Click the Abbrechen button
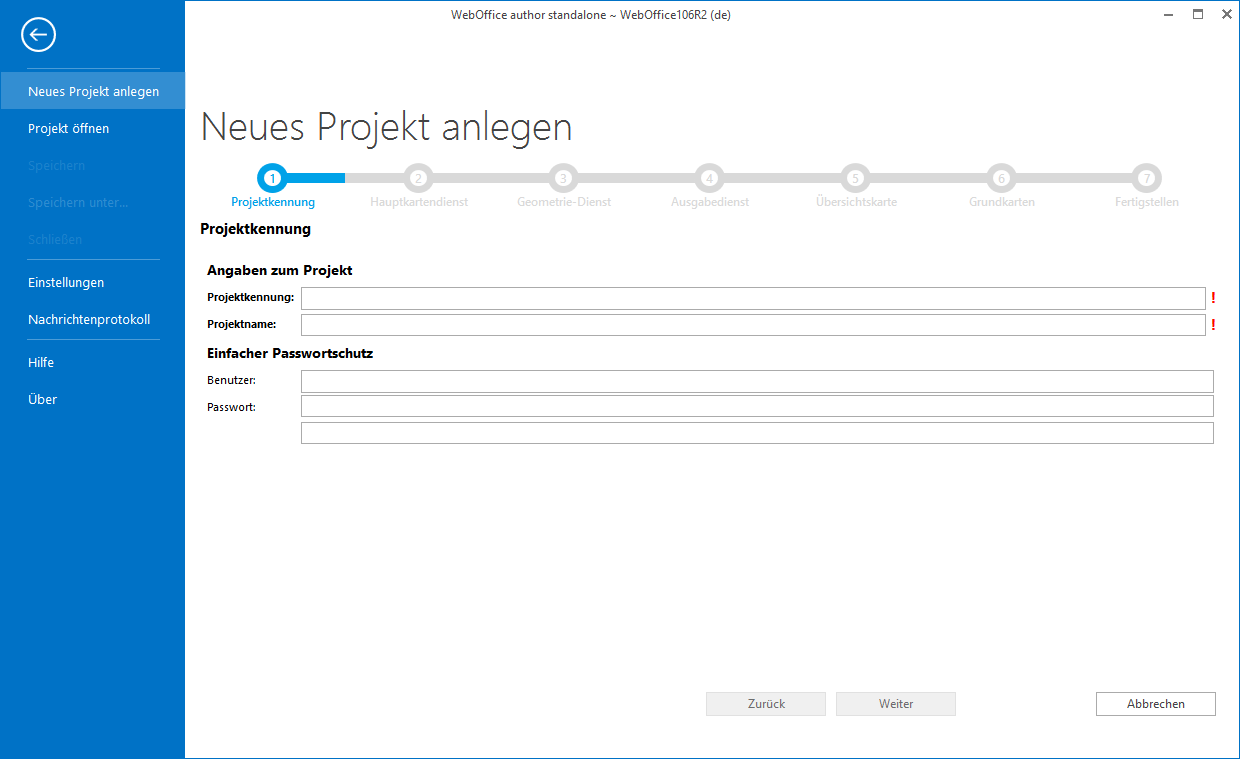This screenshot has width=1240, height=759. 1155,704
